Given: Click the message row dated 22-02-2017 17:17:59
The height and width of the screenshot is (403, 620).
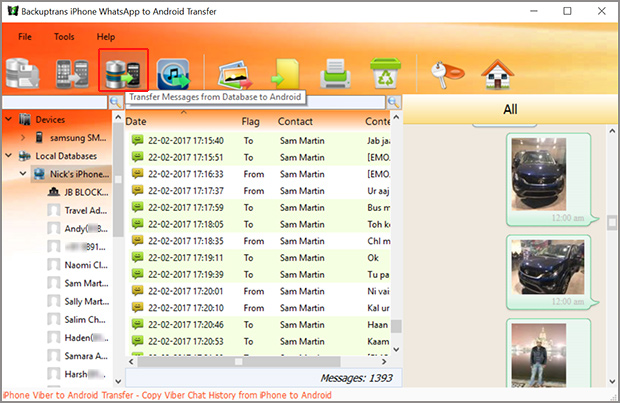Looking at the screenshot, I should coord(259,208).
